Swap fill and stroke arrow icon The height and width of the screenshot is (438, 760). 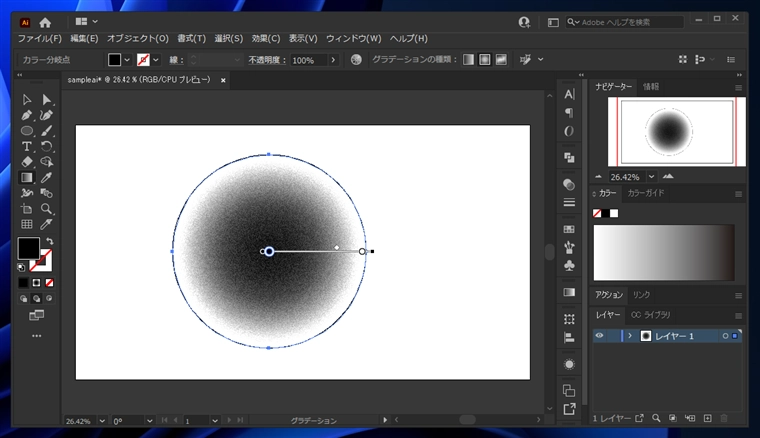click(x=49, y=241)
